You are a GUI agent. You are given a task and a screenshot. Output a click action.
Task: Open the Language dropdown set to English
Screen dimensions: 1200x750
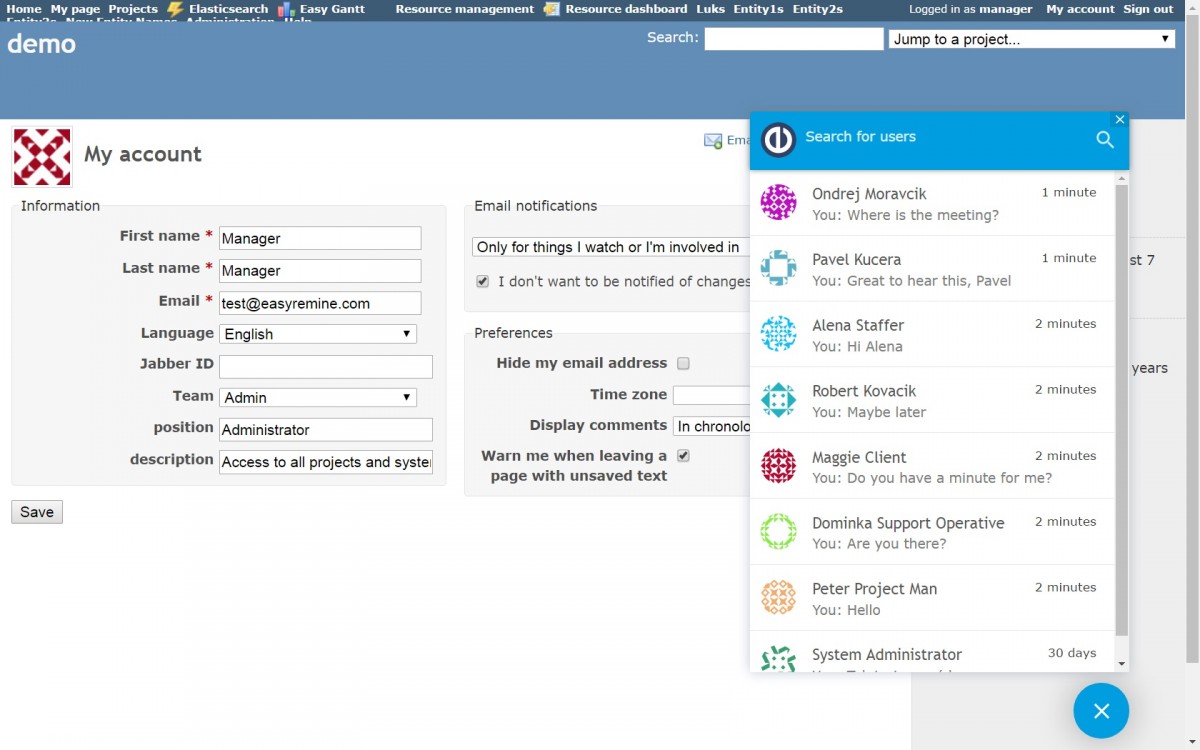coord(318,332)
